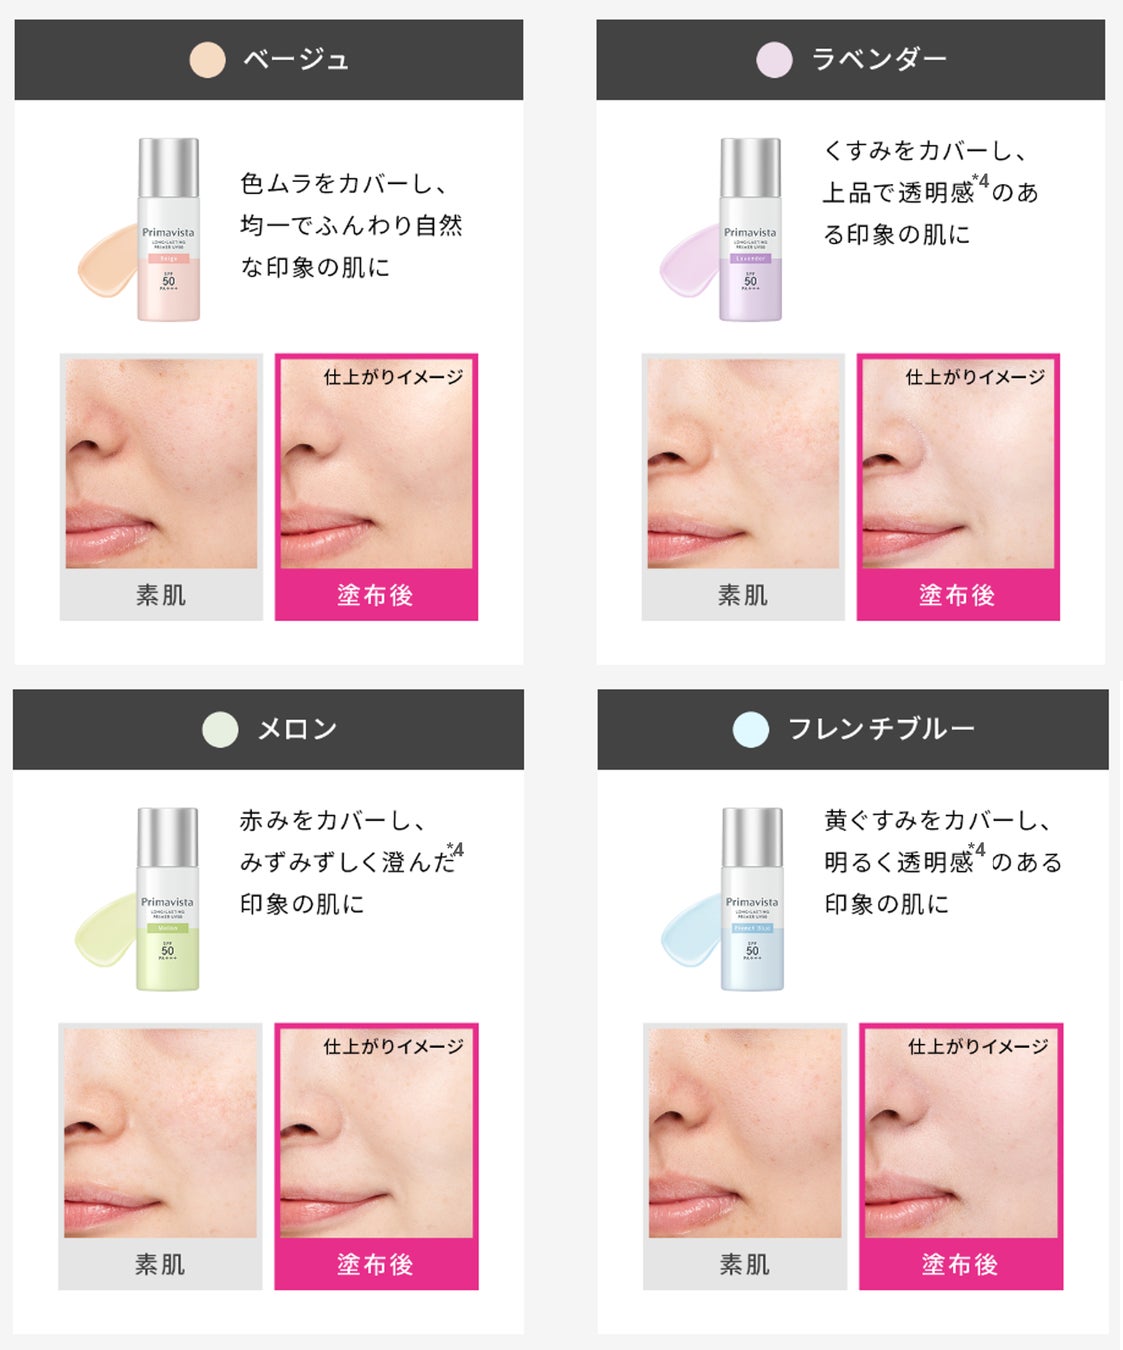
Task: Open the lavender 素肌 bare skin photo
Action: click(x=743, y=464)
